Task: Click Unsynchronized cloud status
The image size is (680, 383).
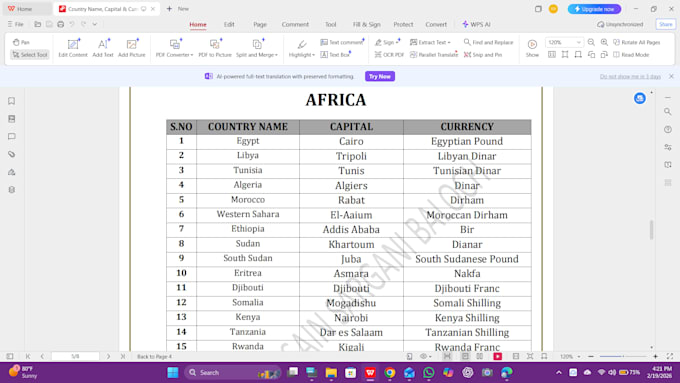Action: (620, 24)
